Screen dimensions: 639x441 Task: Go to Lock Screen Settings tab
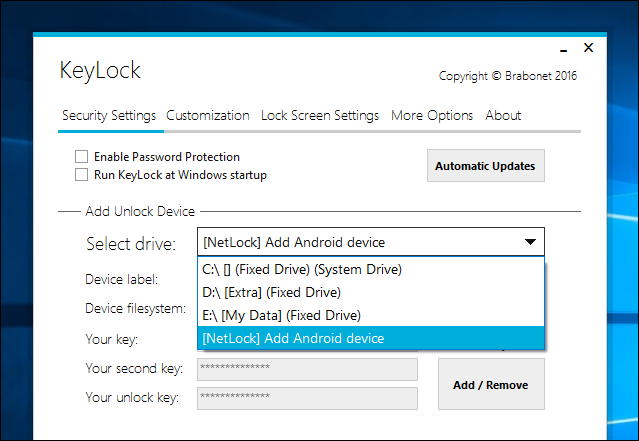point(320,115)
